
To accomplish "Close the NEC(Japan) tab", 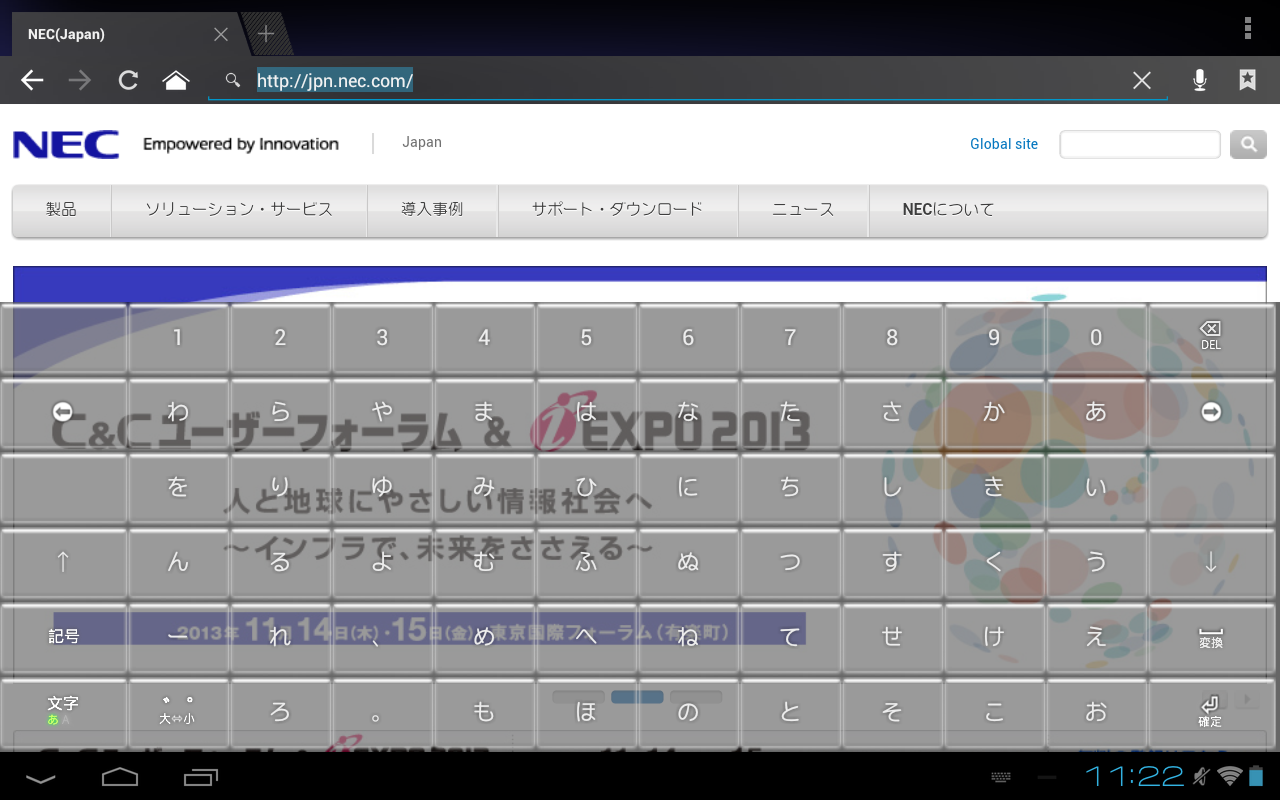I will pos(221,34).
